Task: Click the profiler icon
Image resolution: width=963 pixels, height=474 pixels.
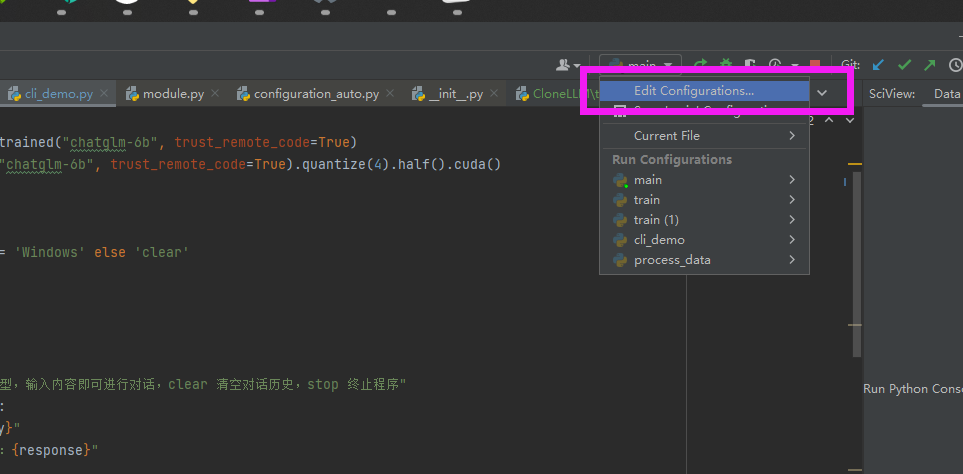Action: pos(775,64)
